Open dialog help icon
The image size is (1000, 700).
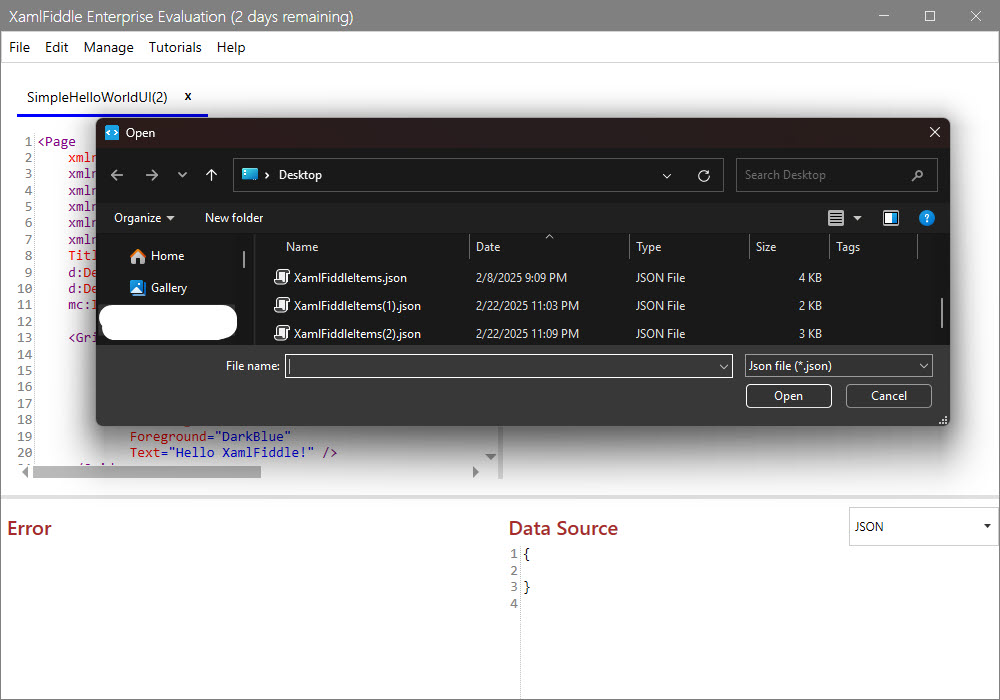tap(927, 218)
